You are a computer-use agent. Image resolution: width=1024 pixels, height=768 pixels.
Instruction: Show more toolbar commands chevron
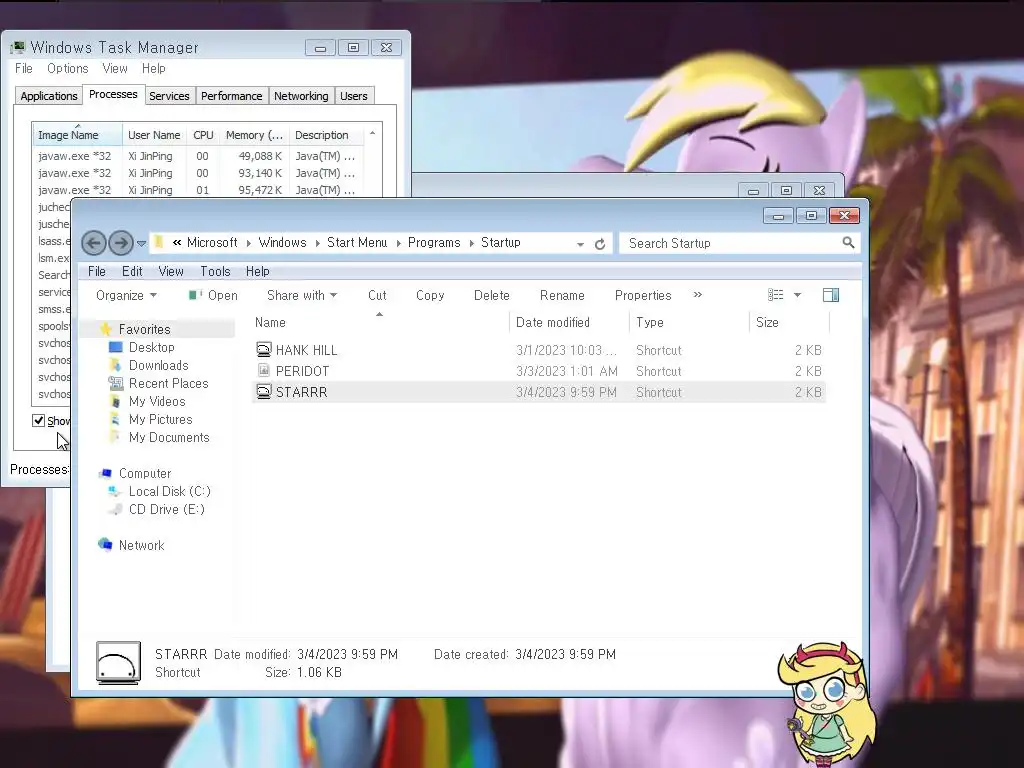[x=697, y=295]
